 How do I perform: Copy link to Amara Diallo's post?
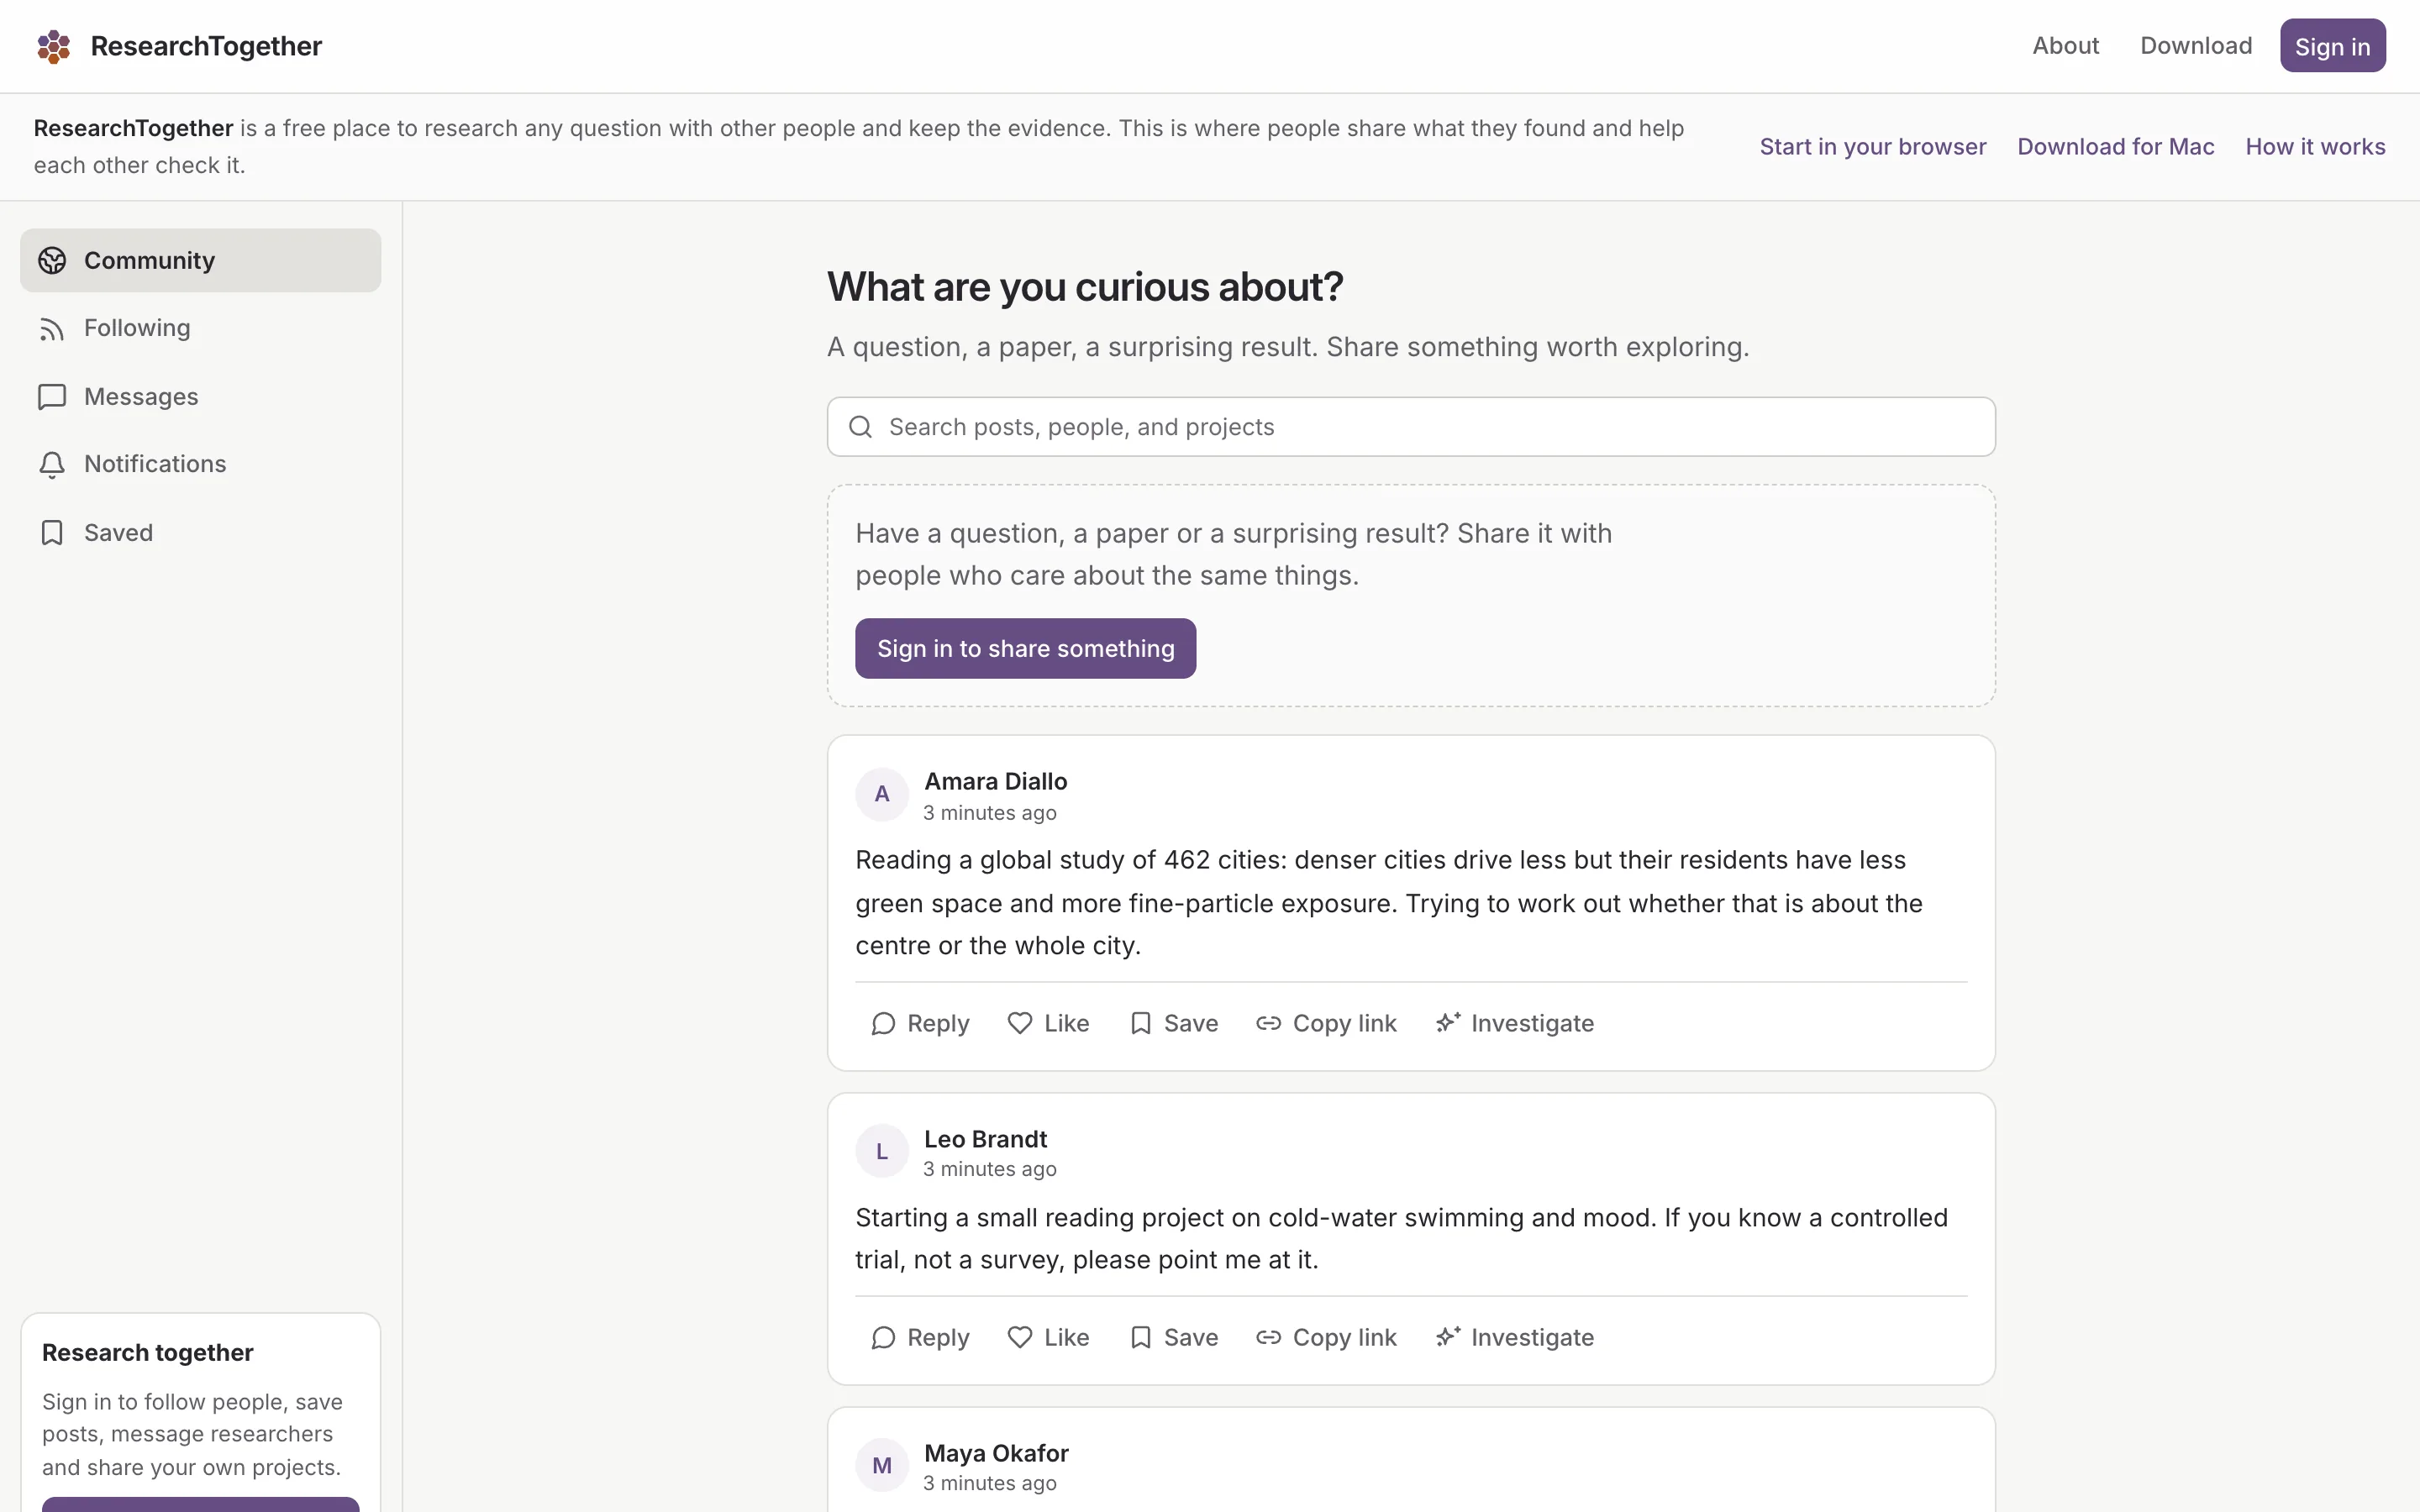coord(1326,1023)
